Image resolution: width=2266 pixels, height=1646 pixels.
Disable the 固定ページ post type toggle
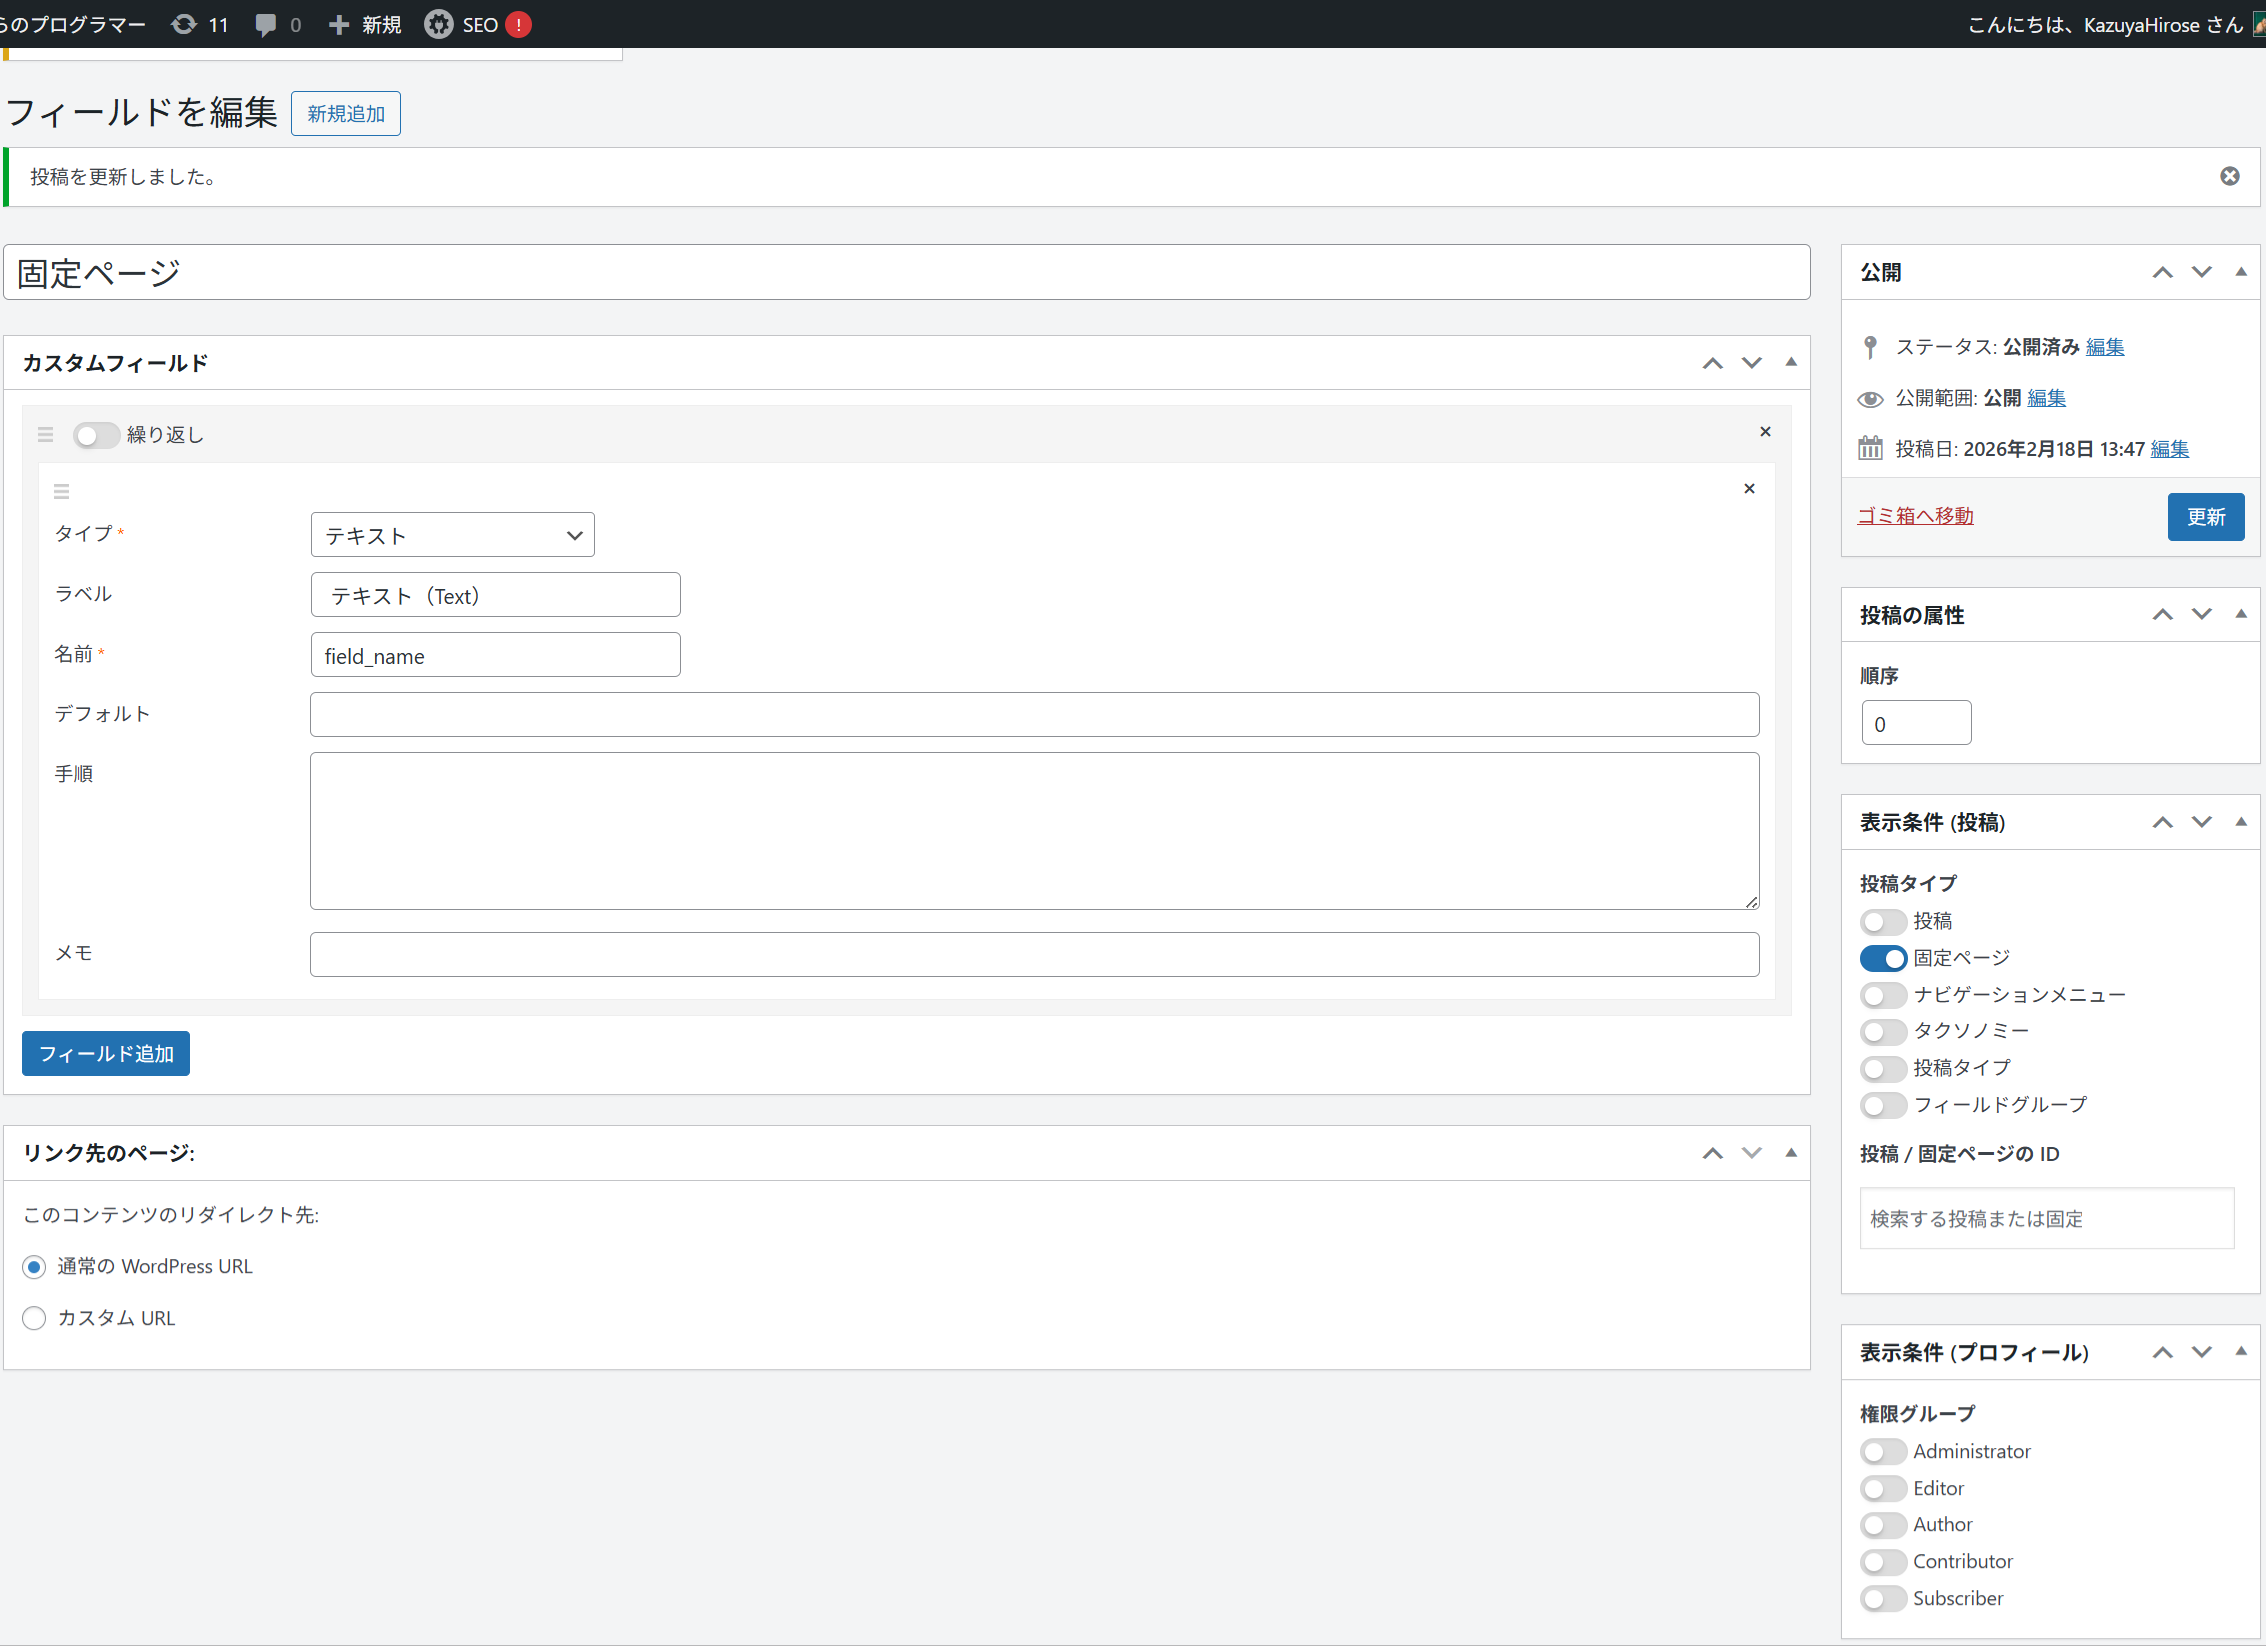click(x=1883, y=958)
